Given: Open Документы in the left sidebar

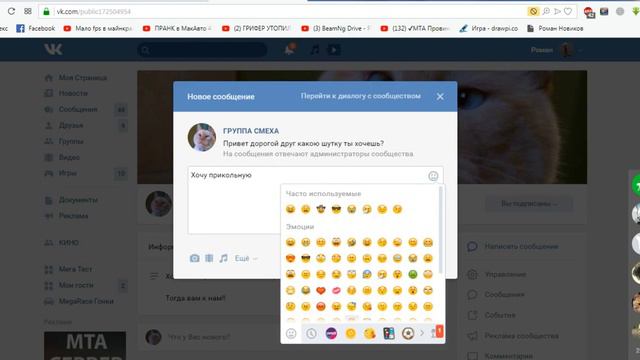Looking at the screenshot, I should coord(78,200).
